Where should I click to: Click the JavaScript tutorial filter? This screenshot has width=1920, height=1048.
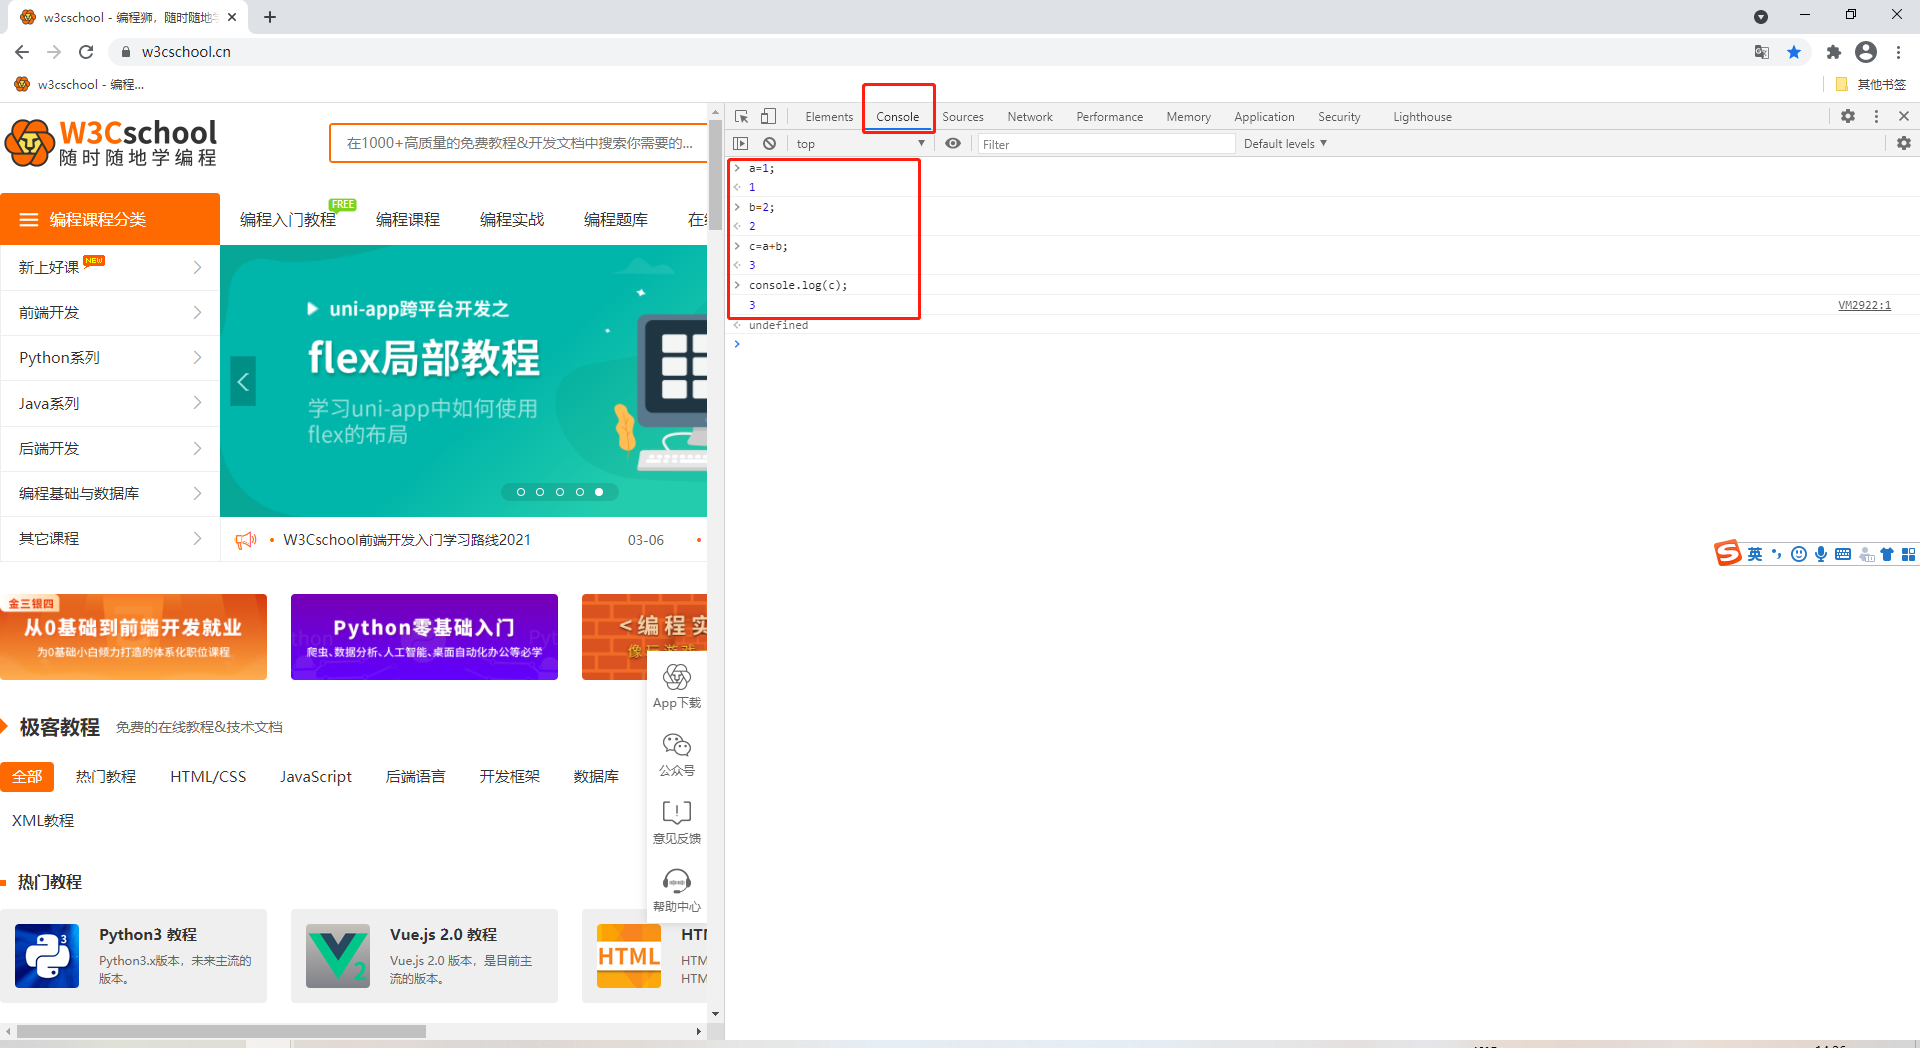(316, 777)
